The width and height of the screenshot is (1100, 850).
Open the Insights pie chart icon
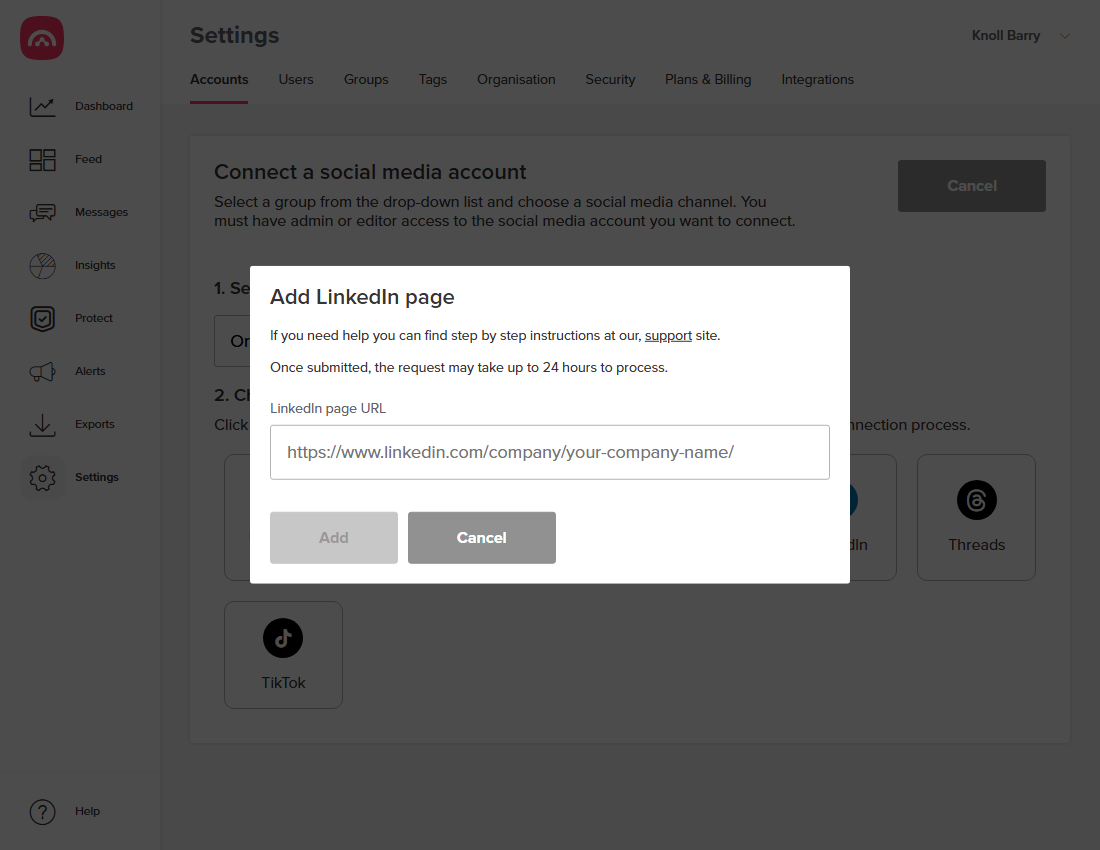(x=42, y=266)
